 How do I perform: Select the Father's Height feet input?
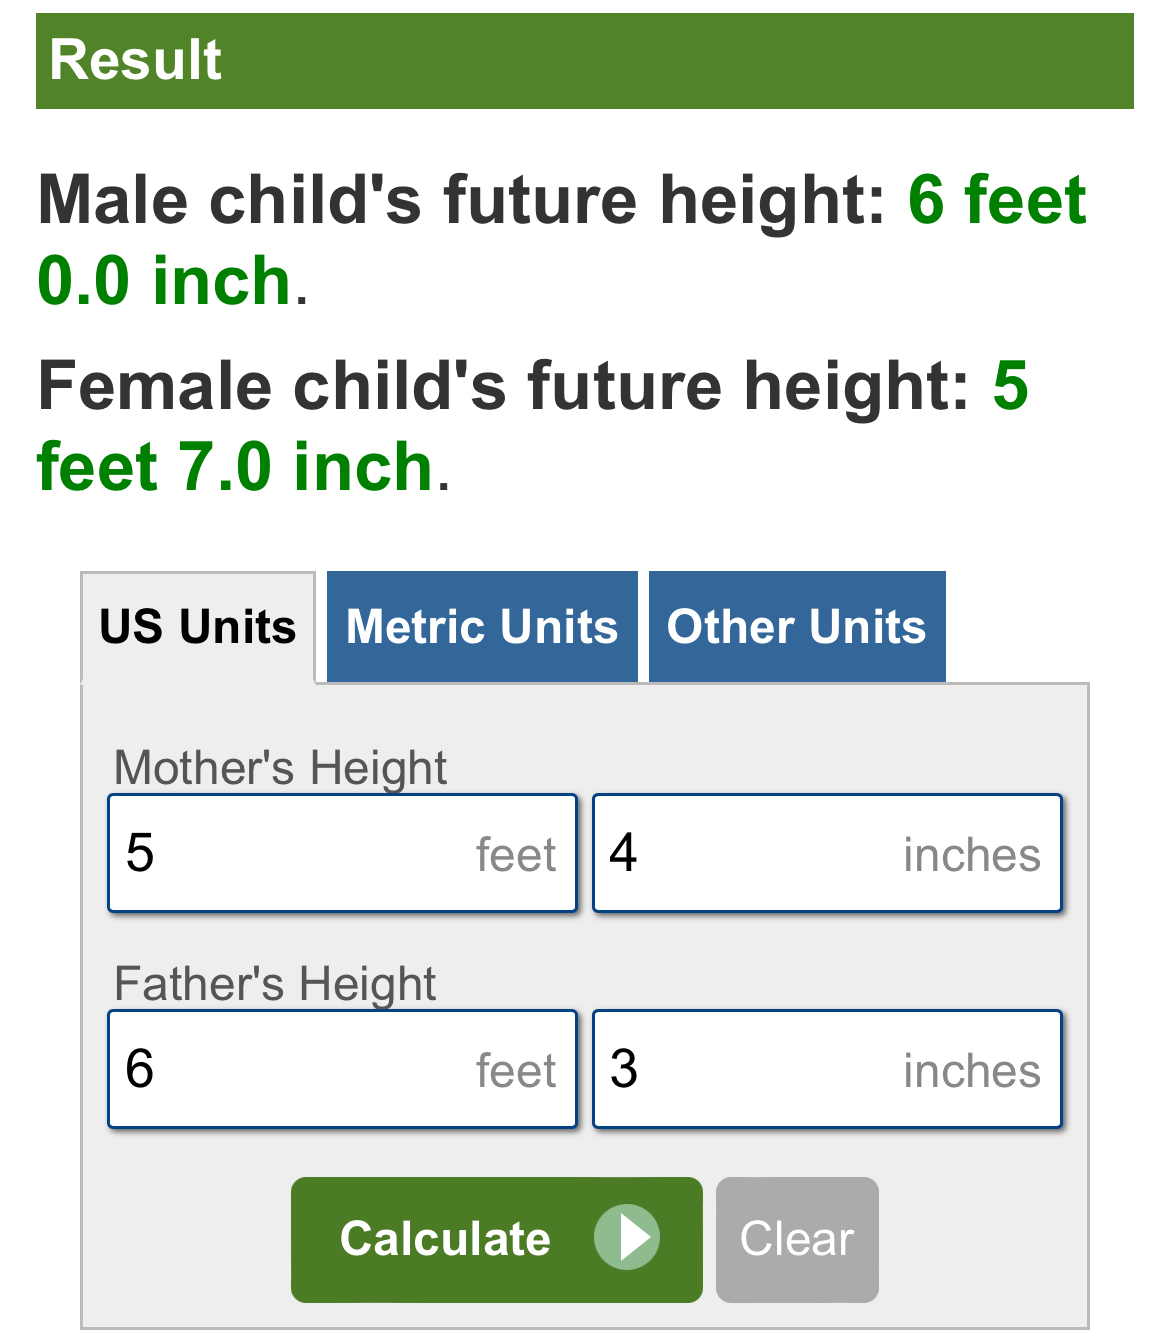coord(300,1069)
